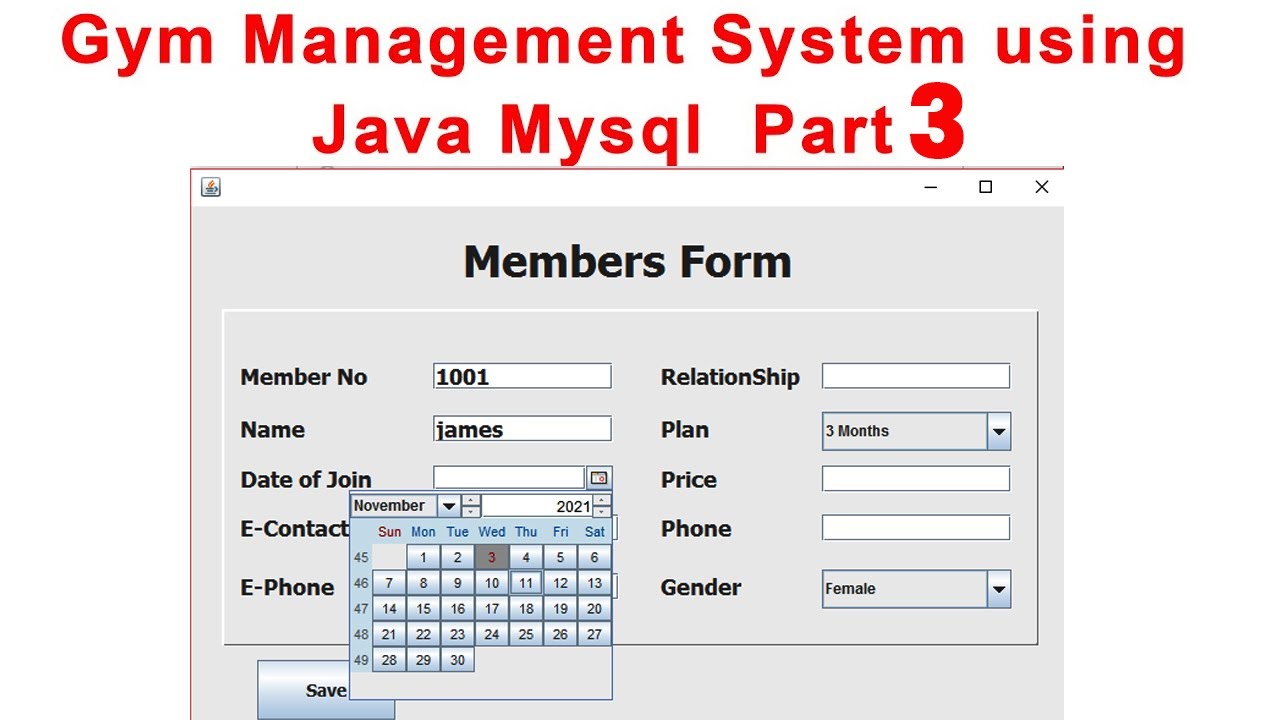1280x720 pixels.
Task: Select November 30 in the calendar
Action: point(458,660)
